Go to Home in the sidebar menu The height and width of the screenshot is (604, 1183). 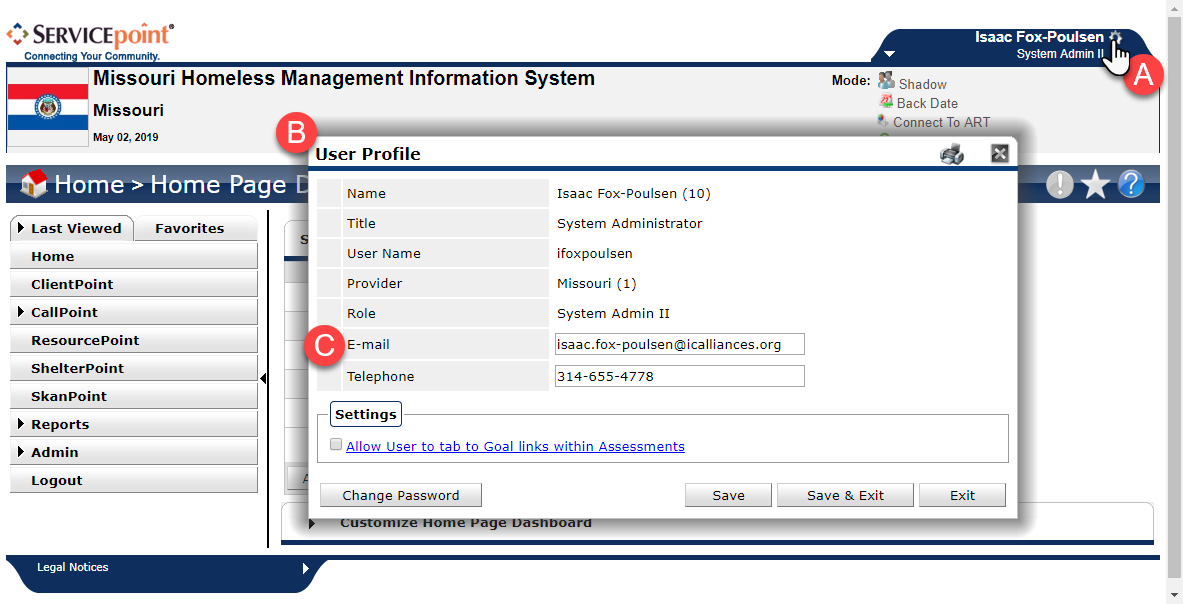pos(134,256)
